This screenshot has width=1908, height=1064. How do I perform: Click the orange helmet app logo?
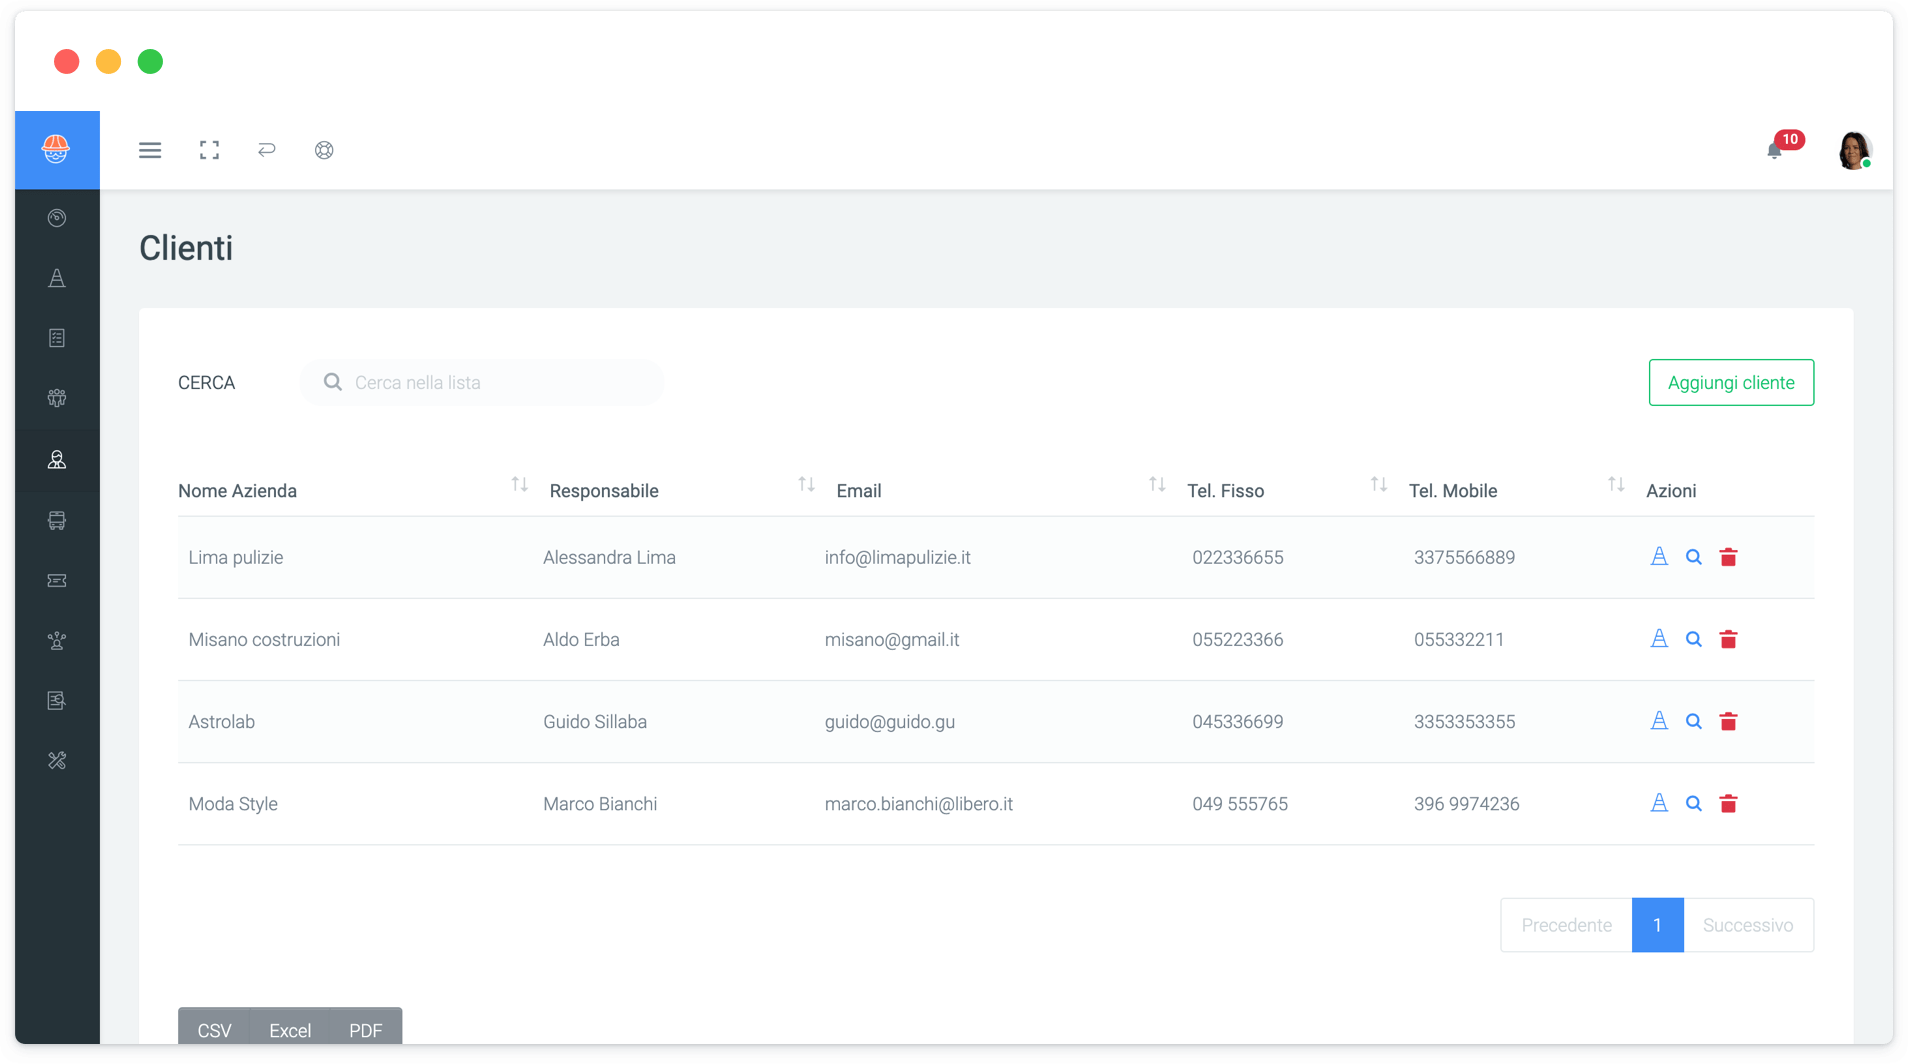click(x=56, y=150)
